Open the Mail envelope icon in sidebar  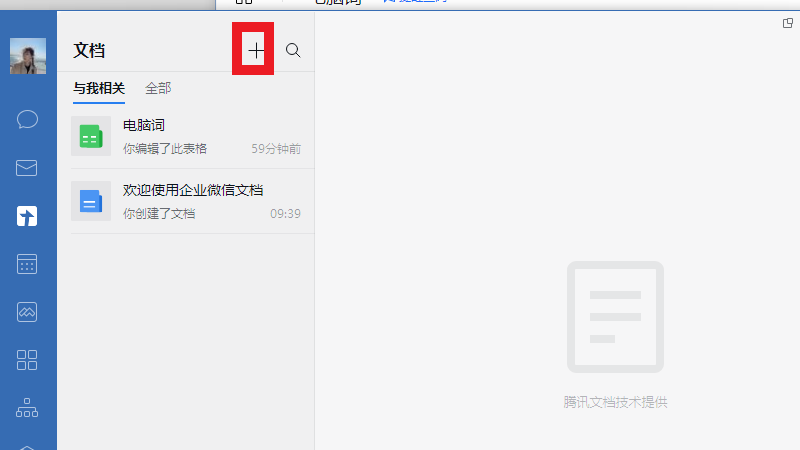[28, 168]
